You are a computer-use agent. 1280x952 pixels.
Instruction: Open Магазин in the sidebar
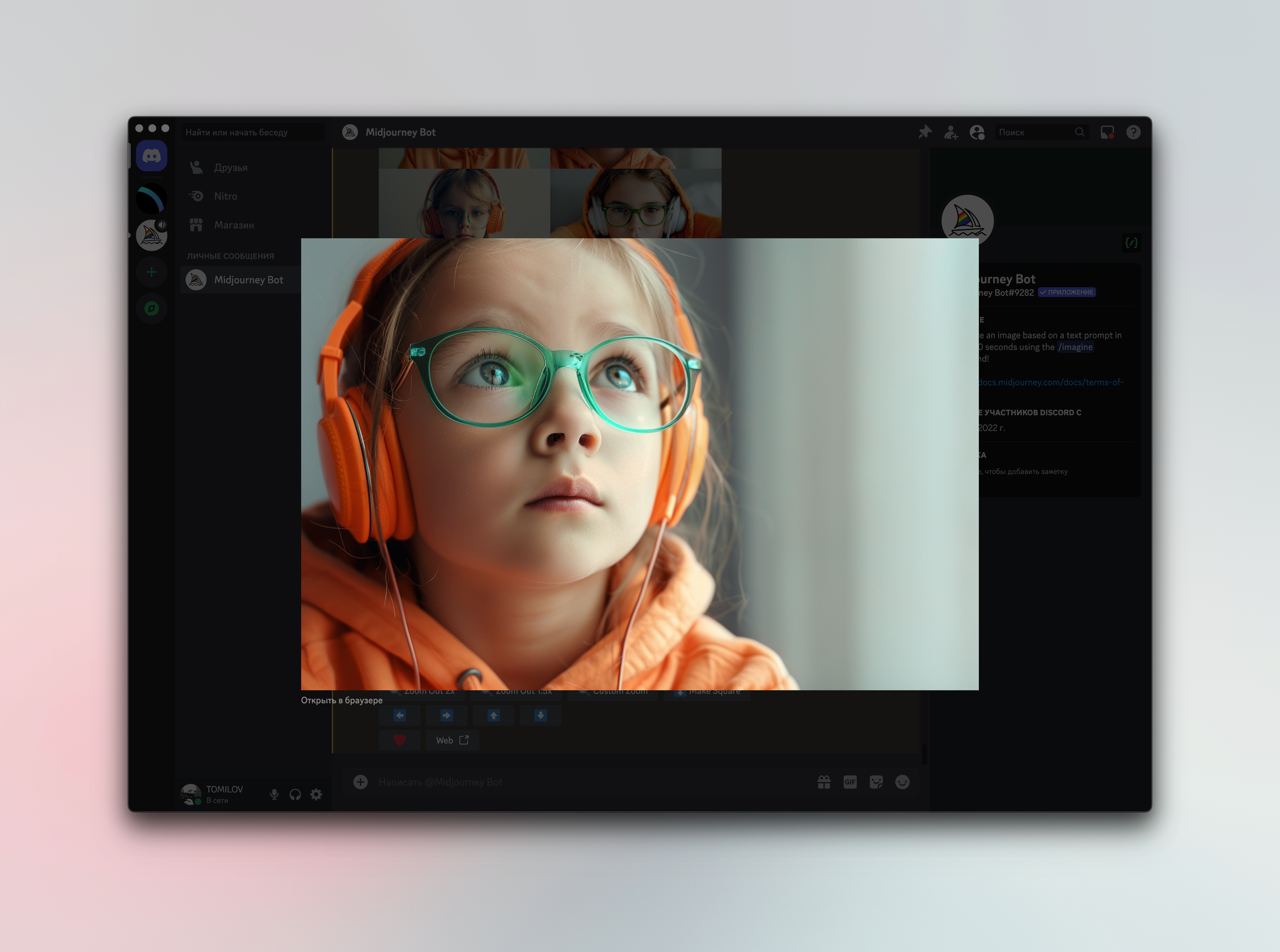pyautogui.click(x=253, y=225)
